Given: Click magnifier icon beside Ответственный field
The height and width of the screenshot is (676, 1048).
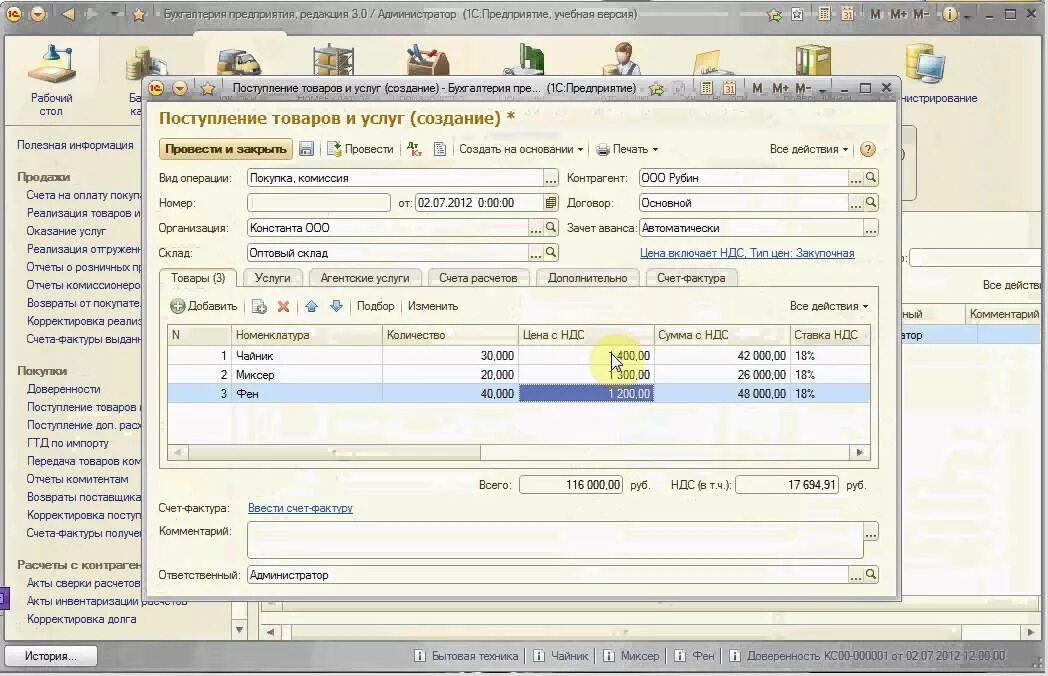Looking at the screenshot, I should coord(871,574).
